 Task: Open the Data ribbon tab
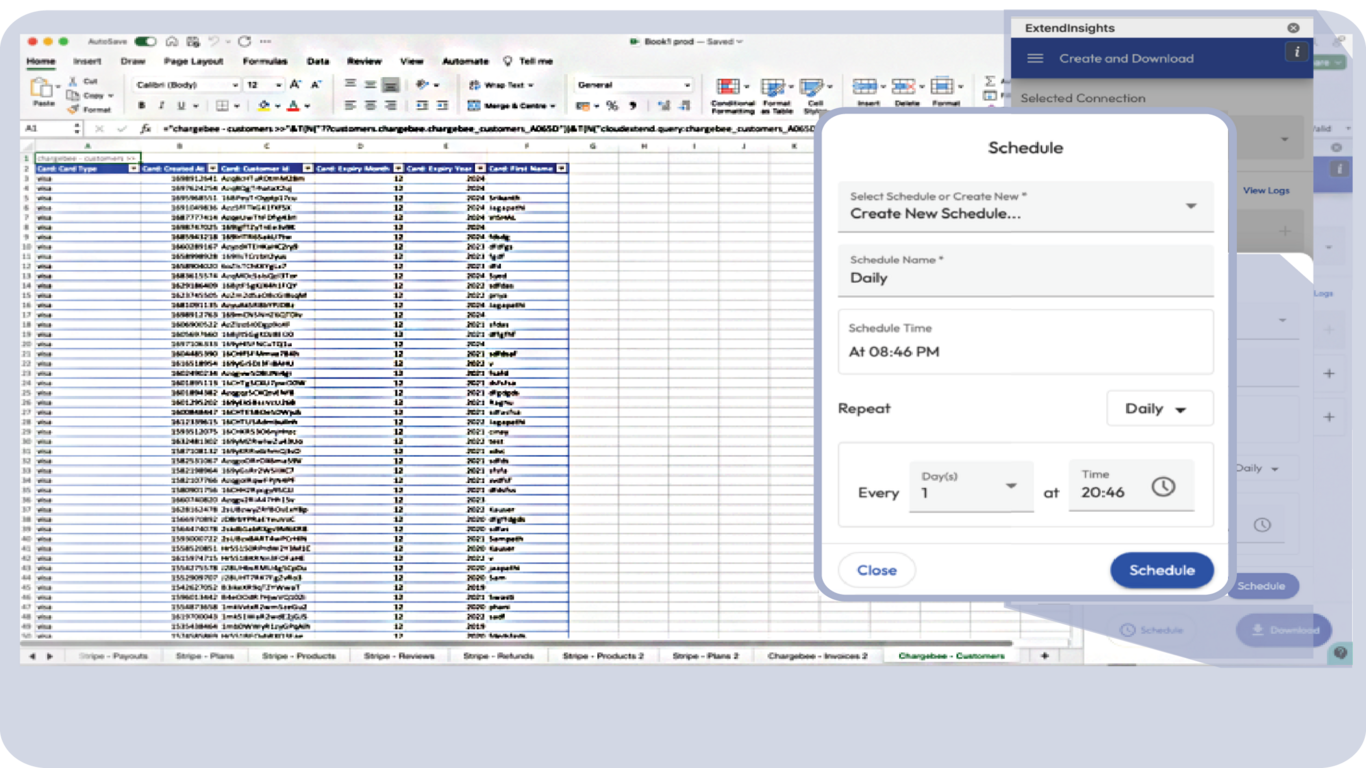(x=318, y=61)
